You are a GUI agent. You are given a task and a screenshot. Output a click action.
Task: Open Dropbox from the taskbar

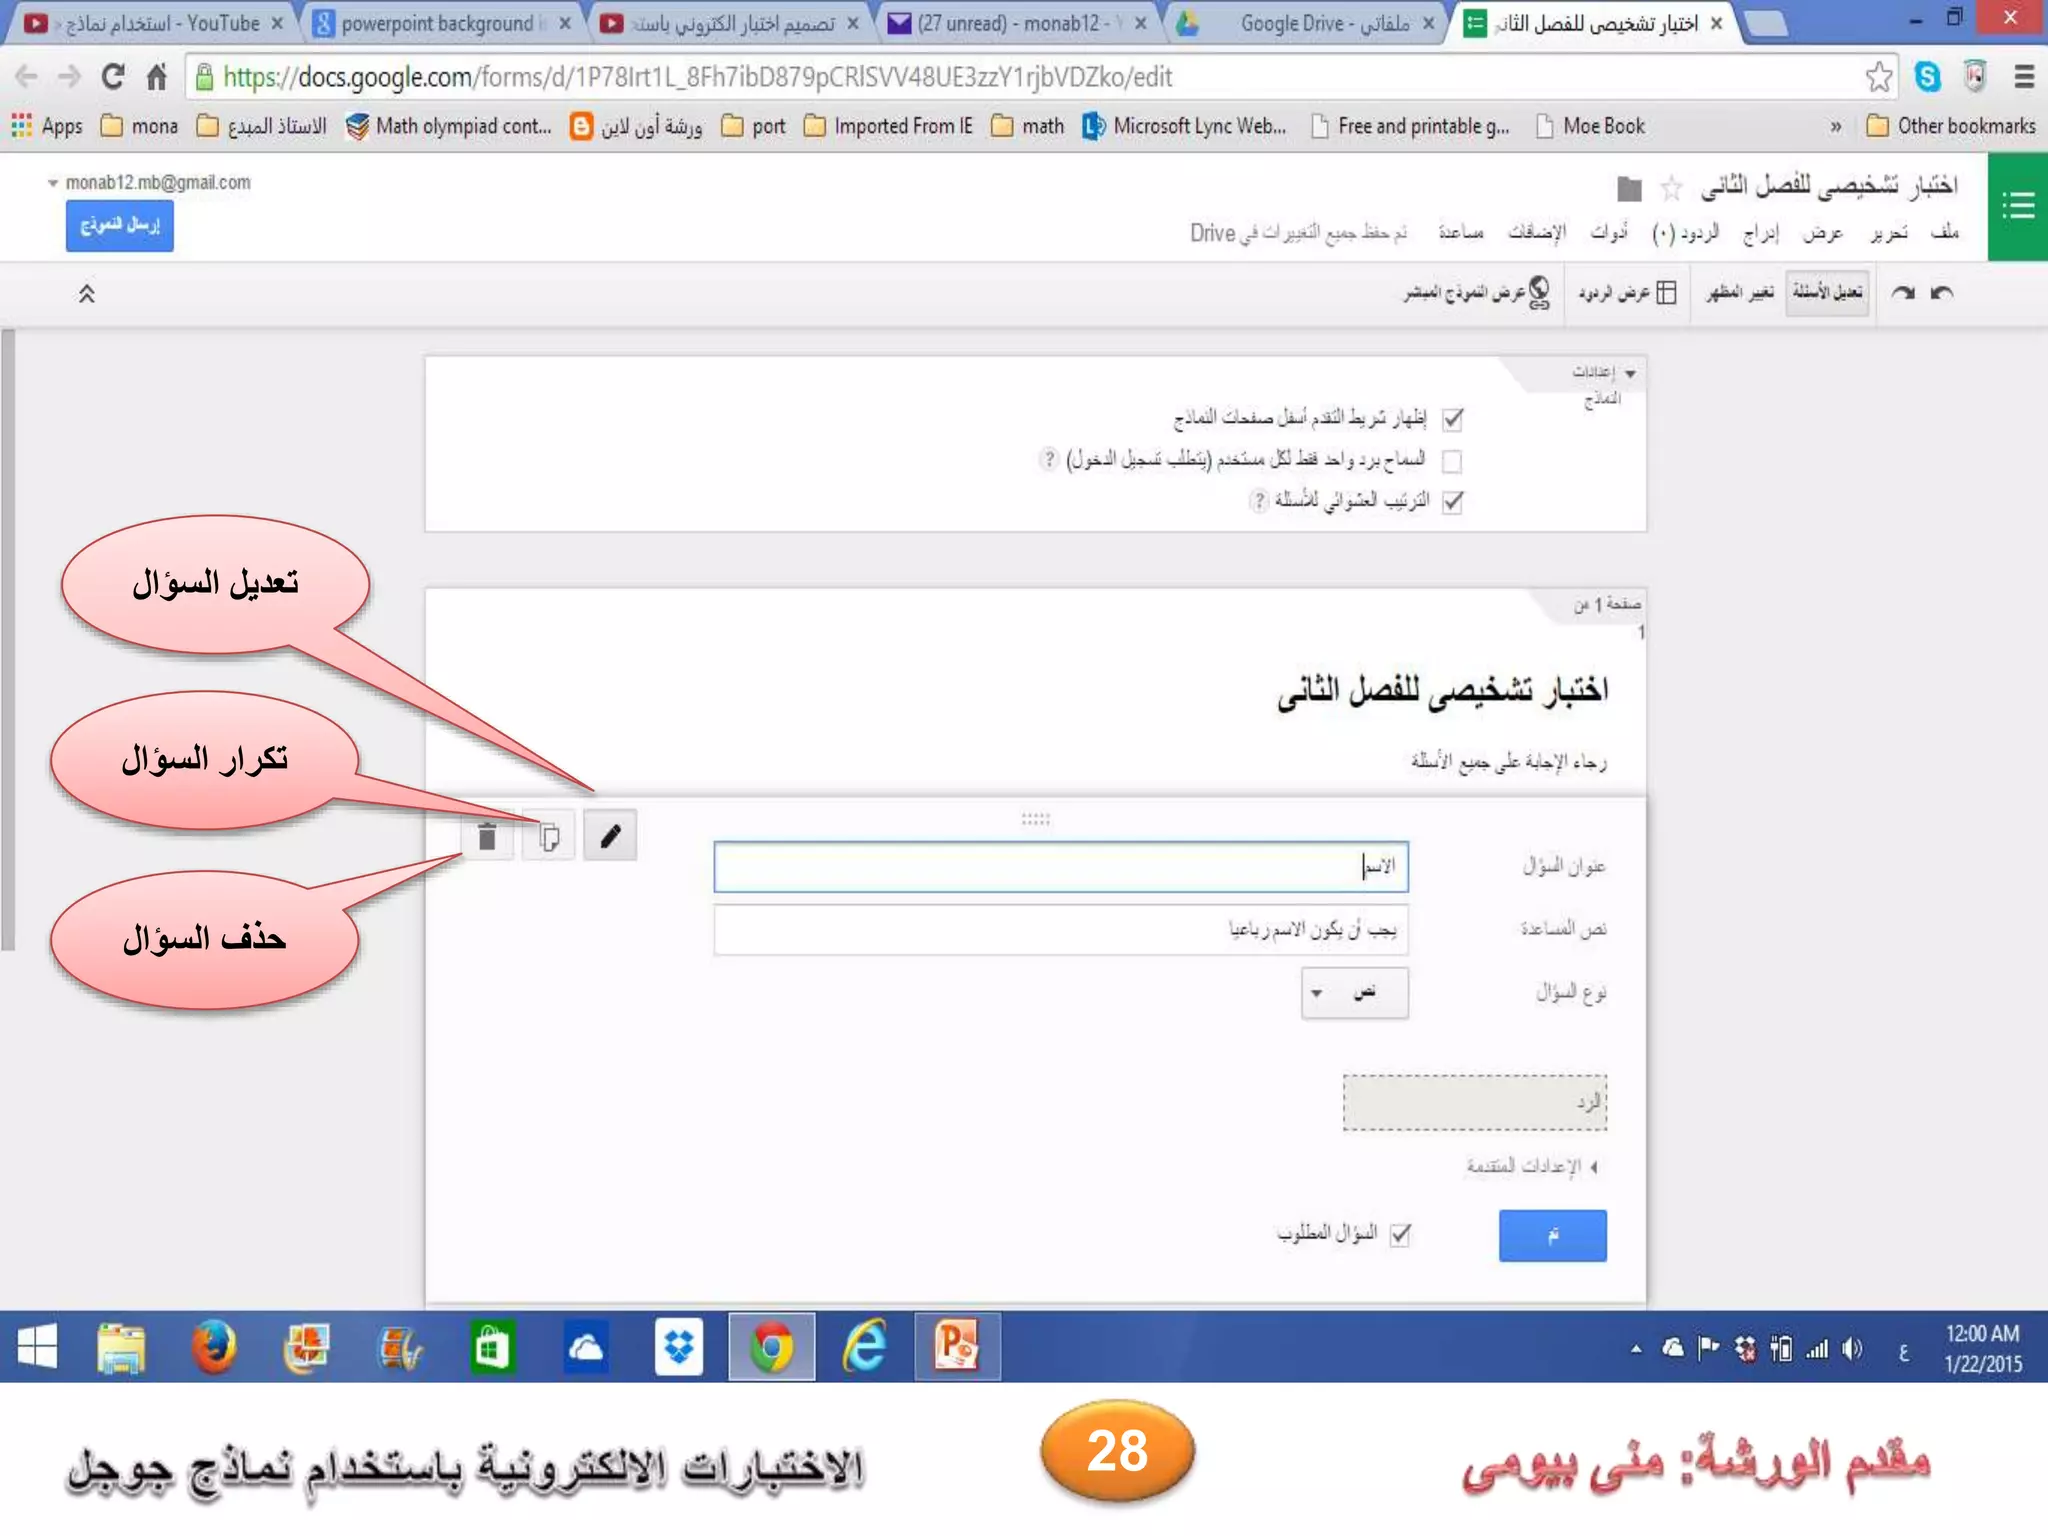coord(679,1347)
